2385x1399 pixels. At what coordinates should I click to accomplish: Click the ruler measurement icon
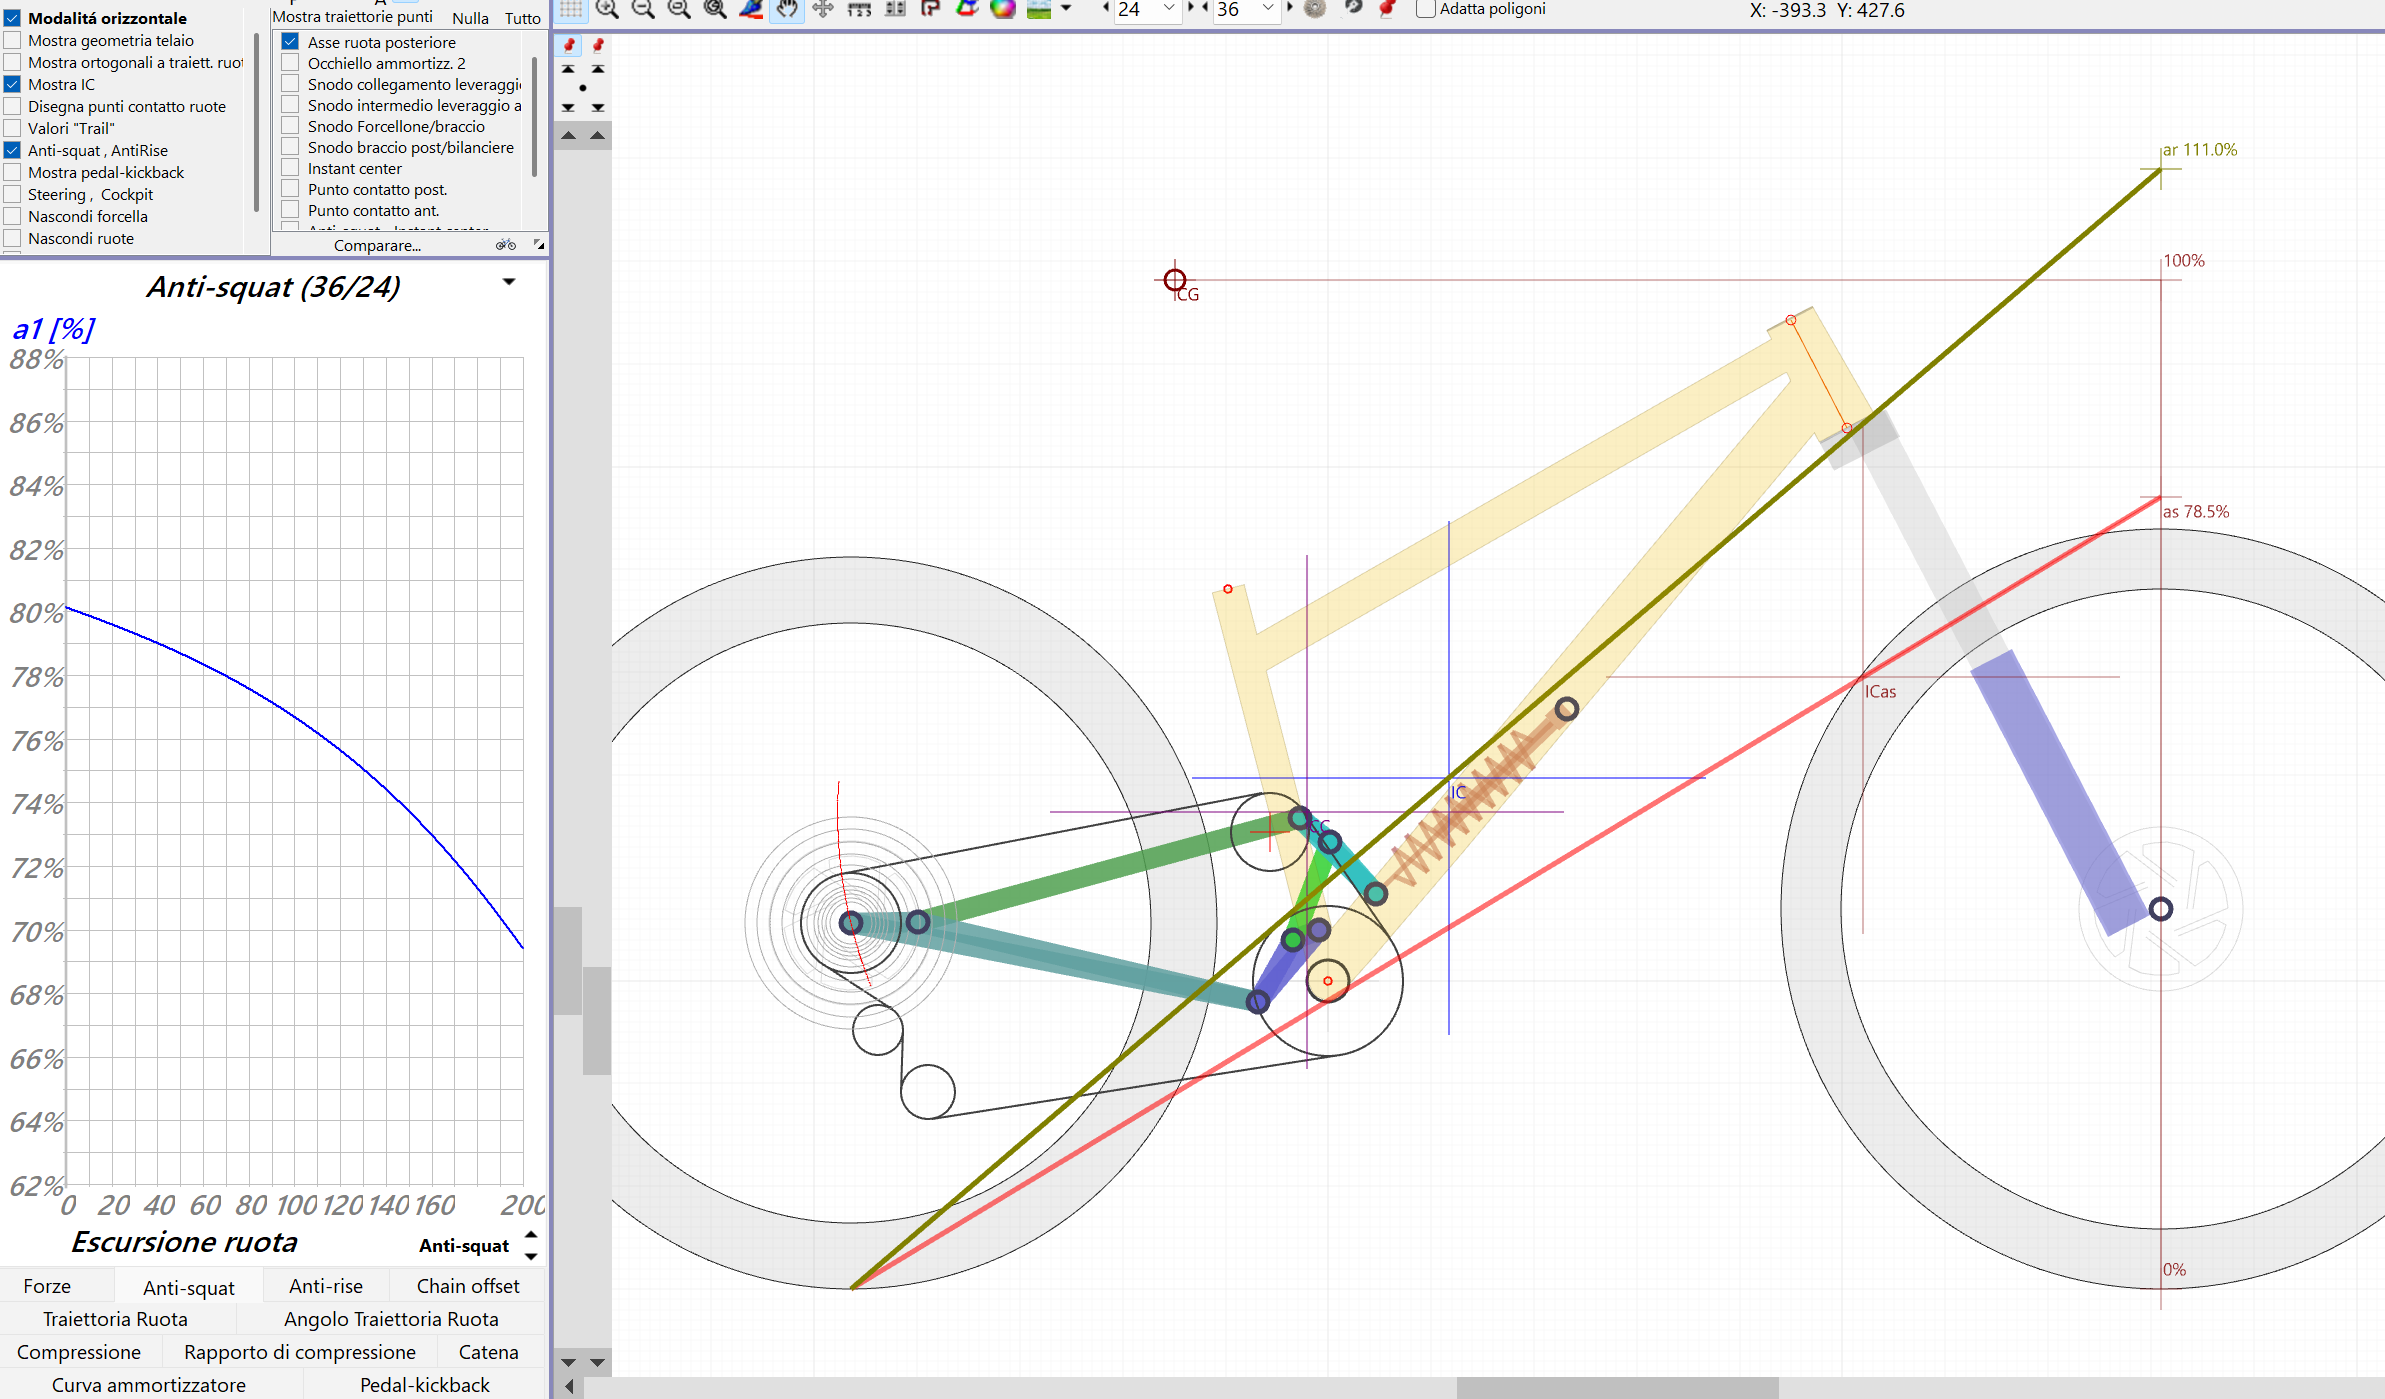click(860, 9)
